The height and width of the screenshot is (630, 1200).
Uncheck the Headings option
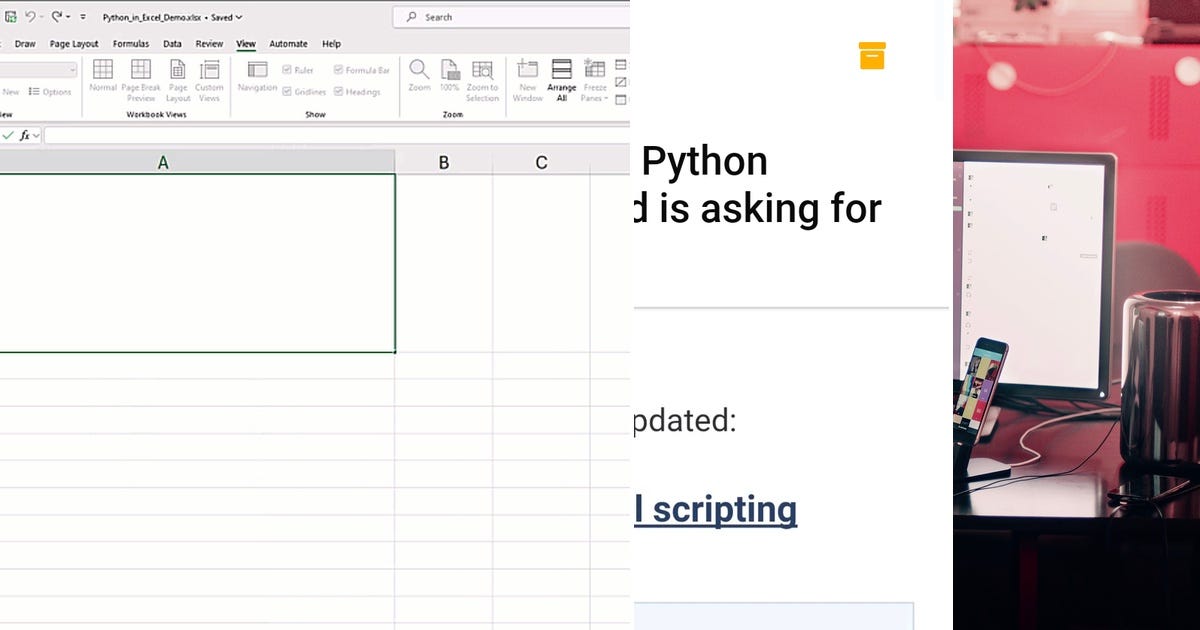(x=338, y=91)
